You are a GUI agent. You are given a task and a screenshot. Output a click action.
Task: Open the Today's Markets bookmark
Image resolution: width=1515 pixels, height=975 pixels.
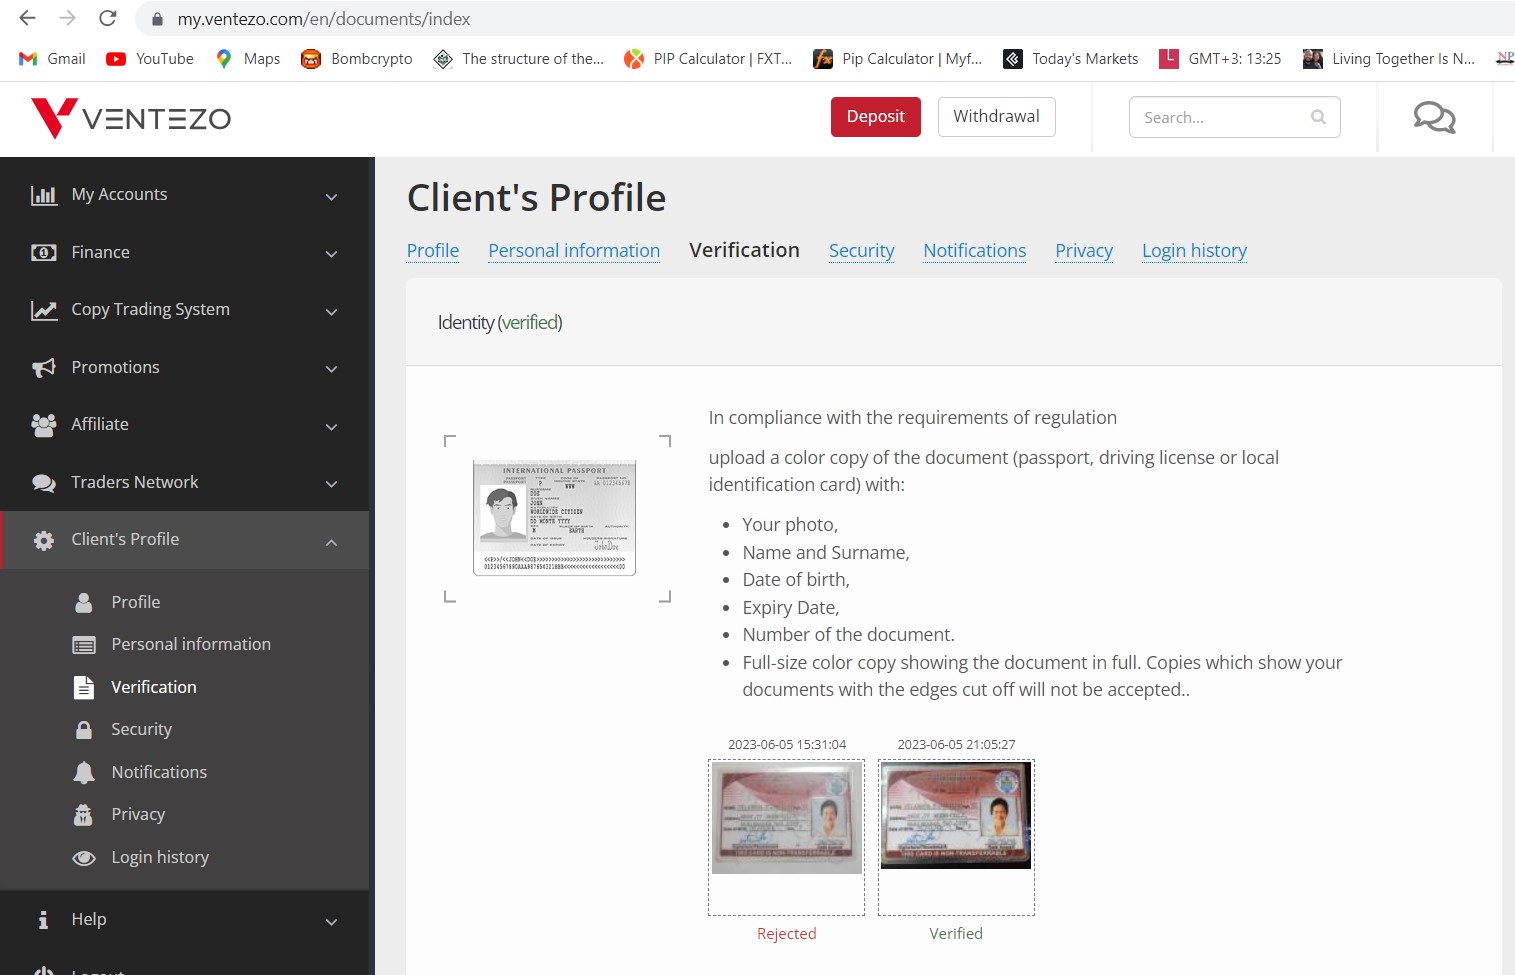(1071, 59)
